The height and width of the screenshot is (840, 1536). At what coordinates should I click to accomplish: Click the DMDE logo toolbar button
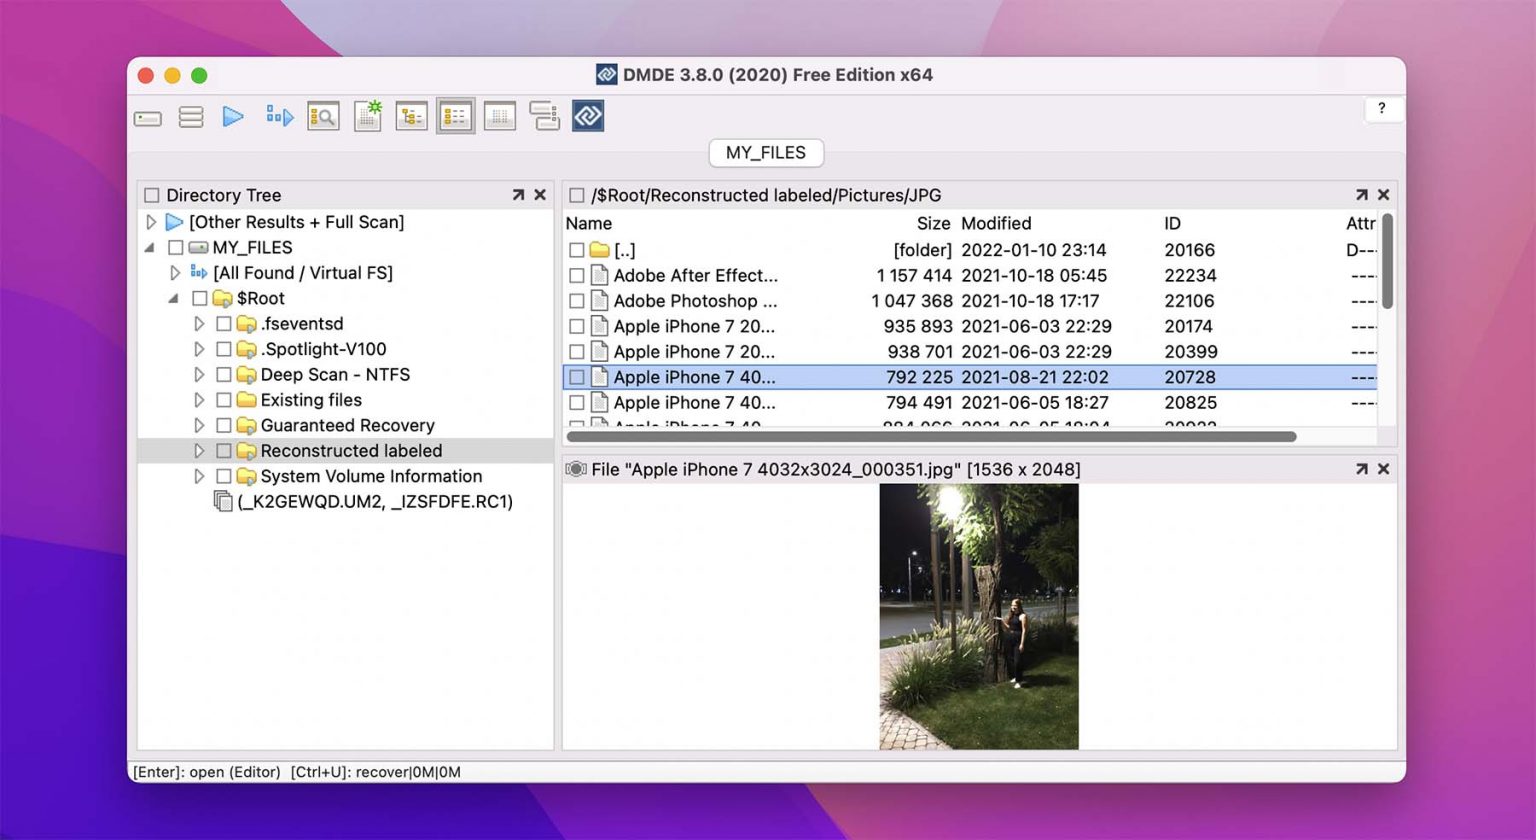click(587, 116)
